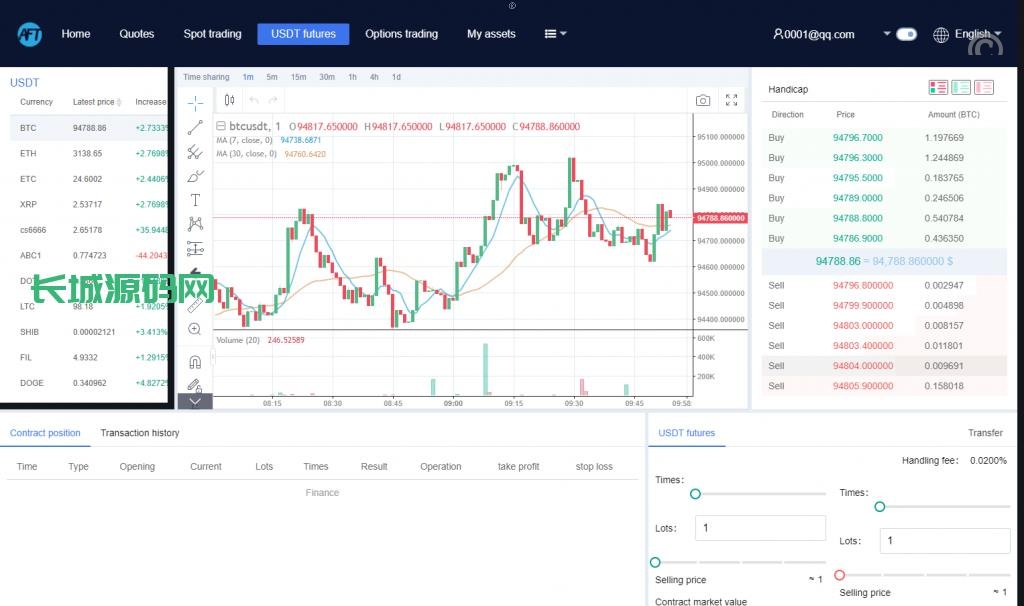Enable the magnet snap tool
The height and width of the screenshot is (606, 1024).
[x=195, y=362]
